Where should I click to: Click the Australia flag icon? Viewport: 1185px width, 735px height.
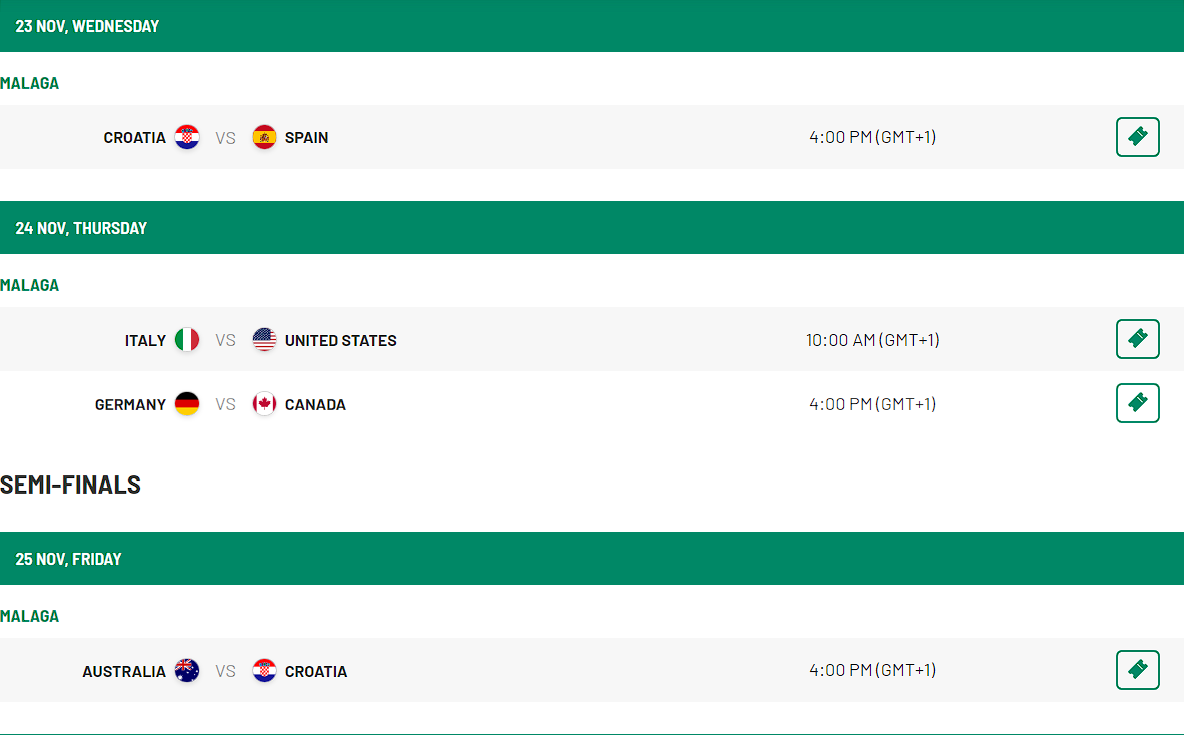(x=187, y=671)
